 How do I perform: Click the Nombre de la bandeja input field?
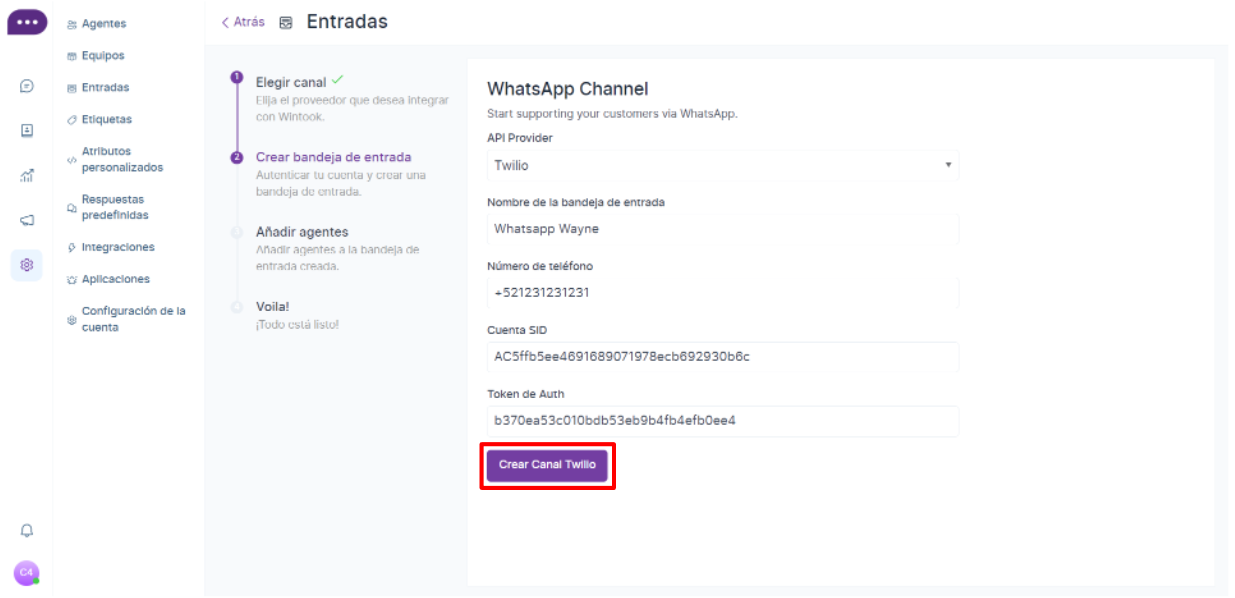point(721,229)
